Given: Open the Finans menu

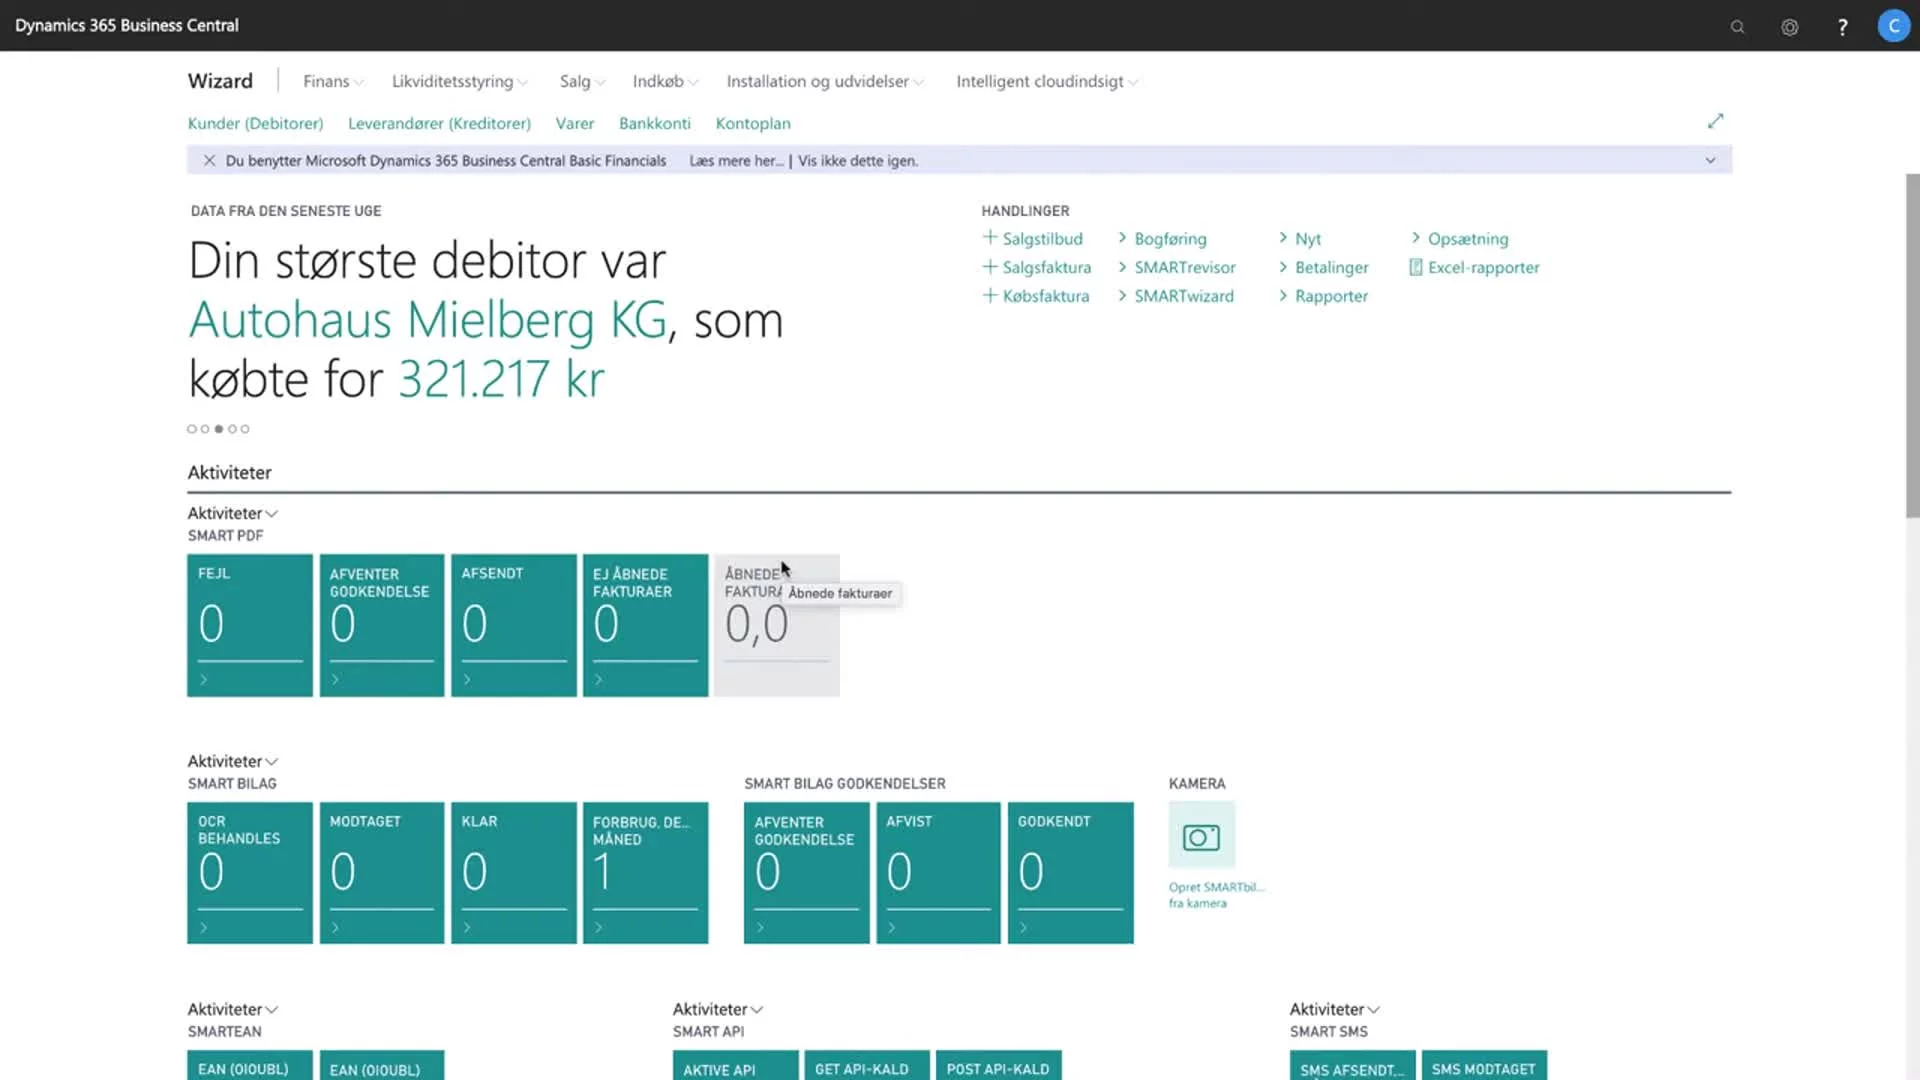Looking at the screenshot, I should pyautogui.click(x=333, y=81).
